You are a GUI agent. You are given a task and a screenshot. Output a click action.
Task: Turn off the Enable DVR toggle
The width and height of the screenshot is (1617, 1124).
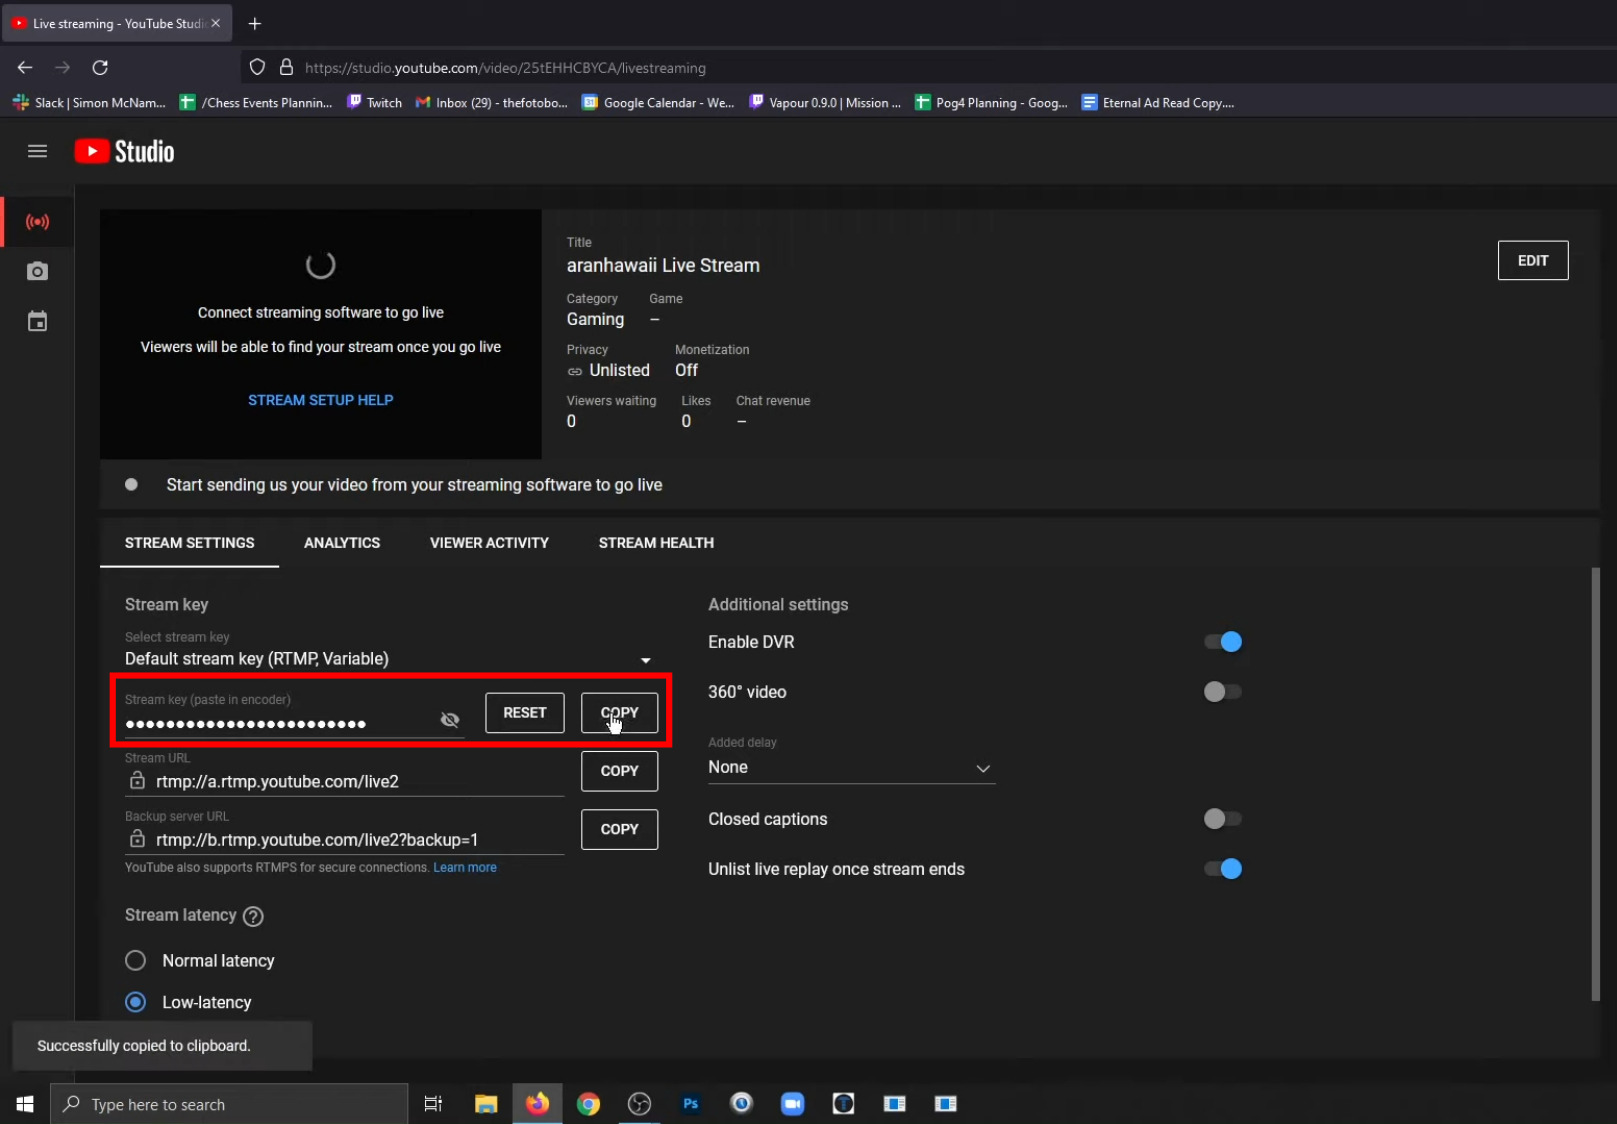click(1222, 641)
